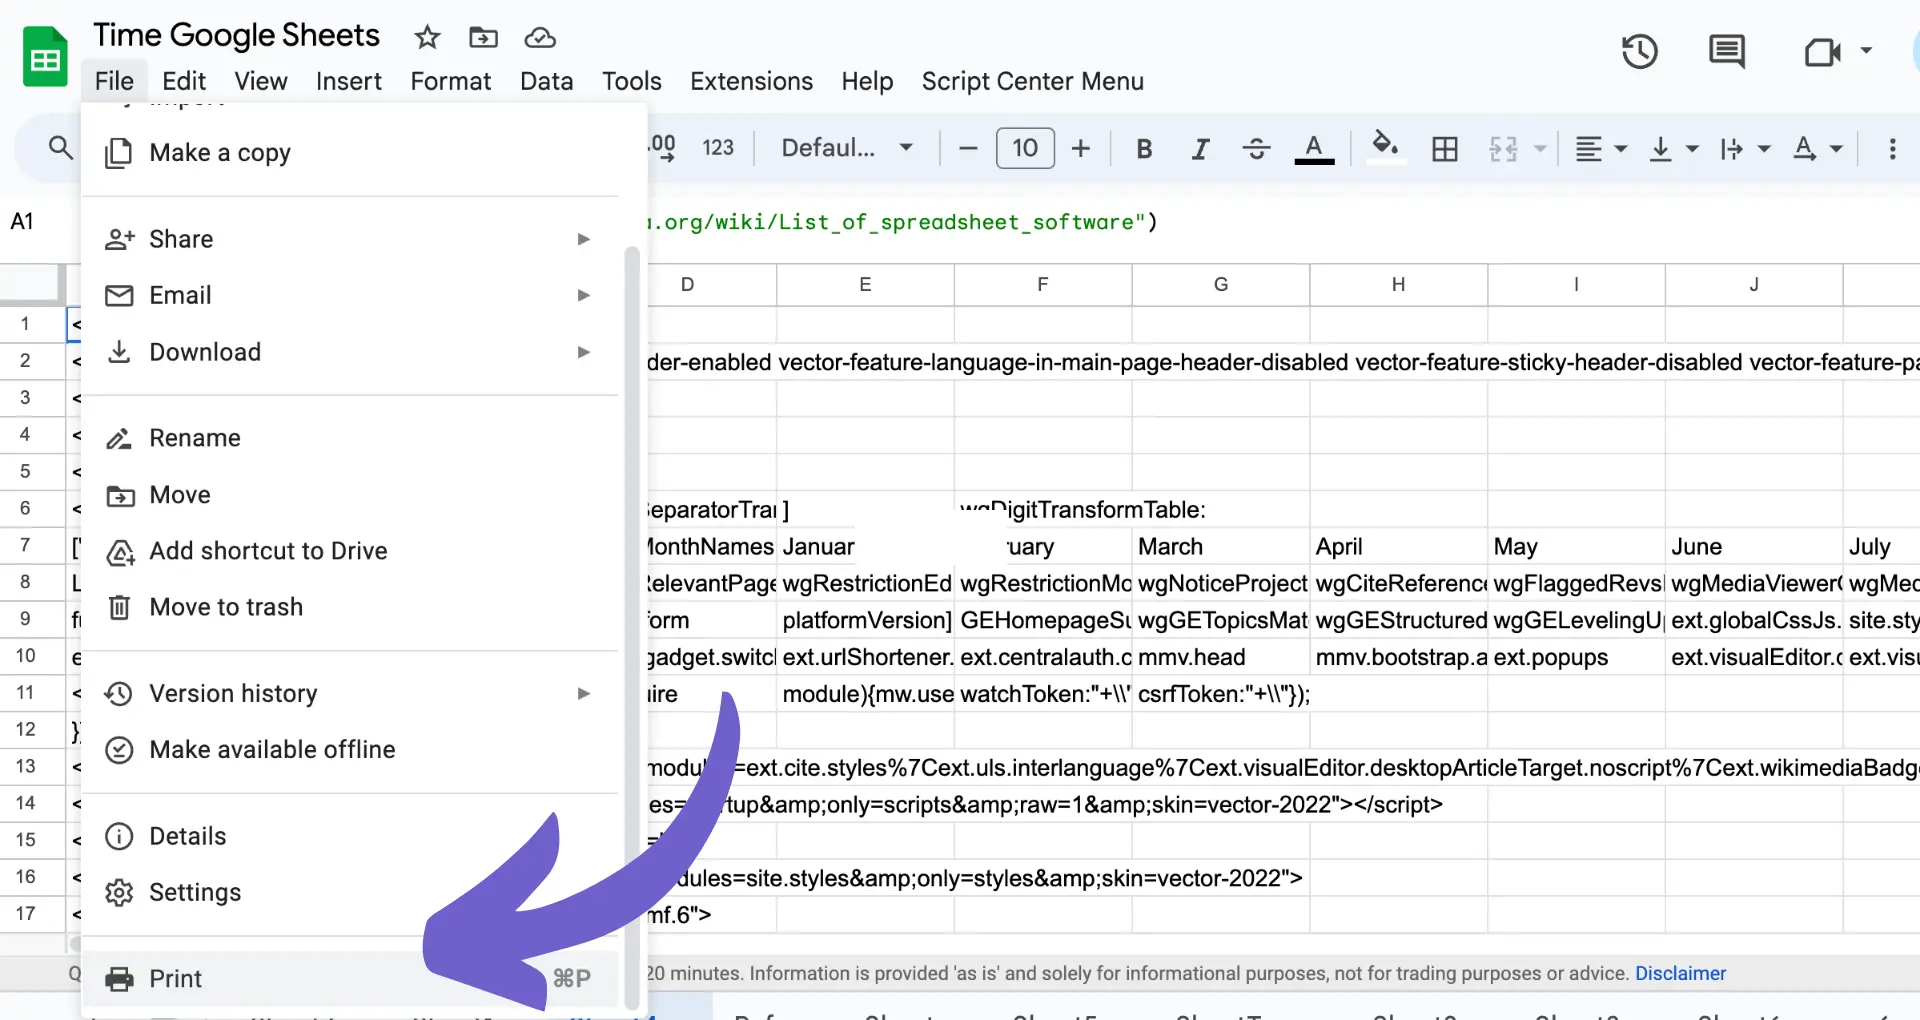This screenshot has width=1920, height=1020.
Task: Open the 123 number format menu
Action: (x=718, y=148)
